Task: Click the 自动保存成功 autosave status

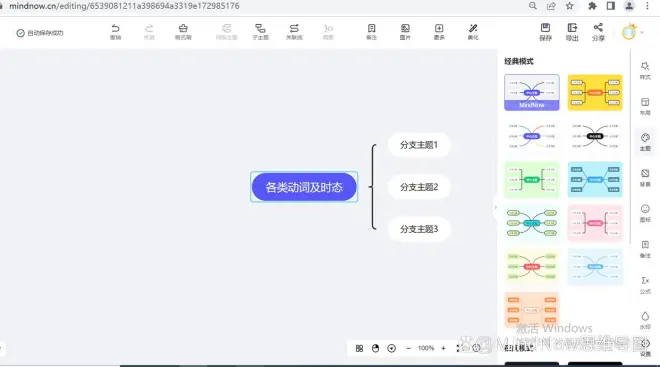Action: pos(40,33)
